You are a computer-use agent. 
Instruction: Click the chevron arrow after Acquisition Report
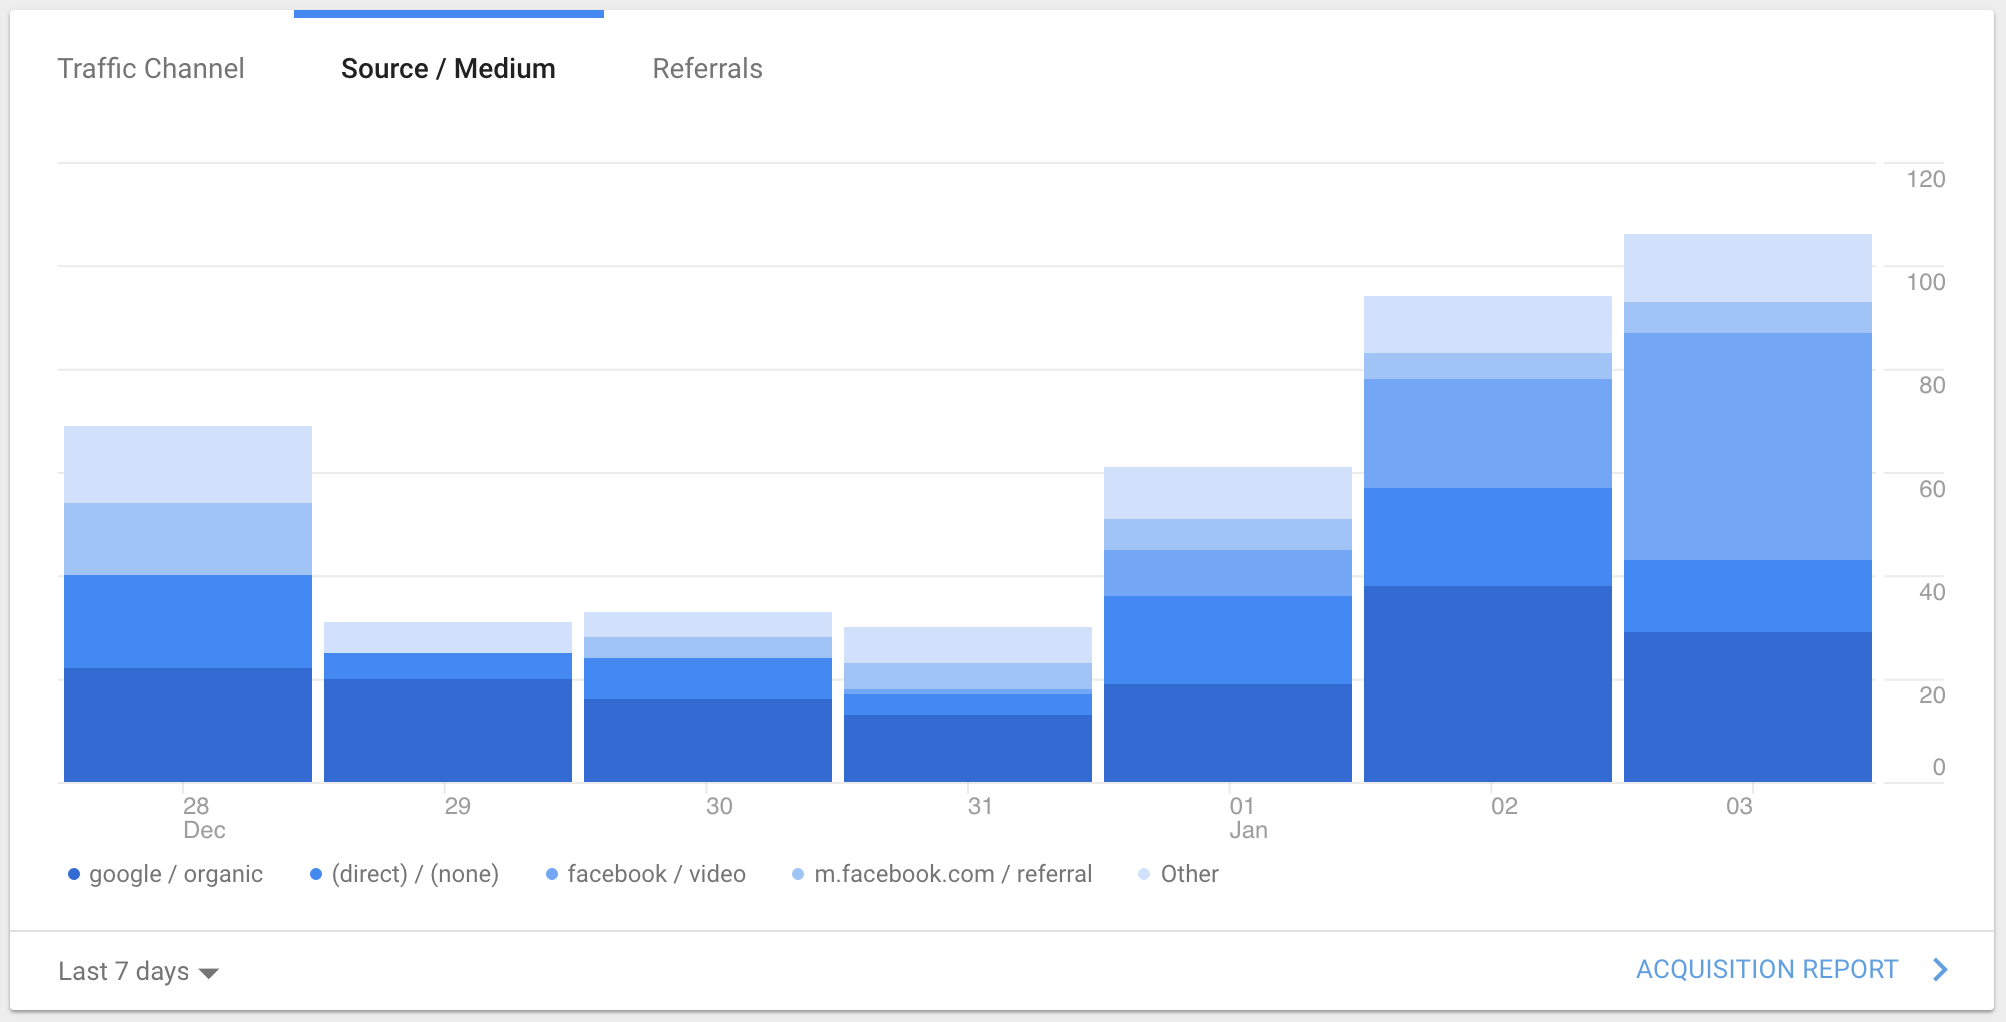point(1940,969)
